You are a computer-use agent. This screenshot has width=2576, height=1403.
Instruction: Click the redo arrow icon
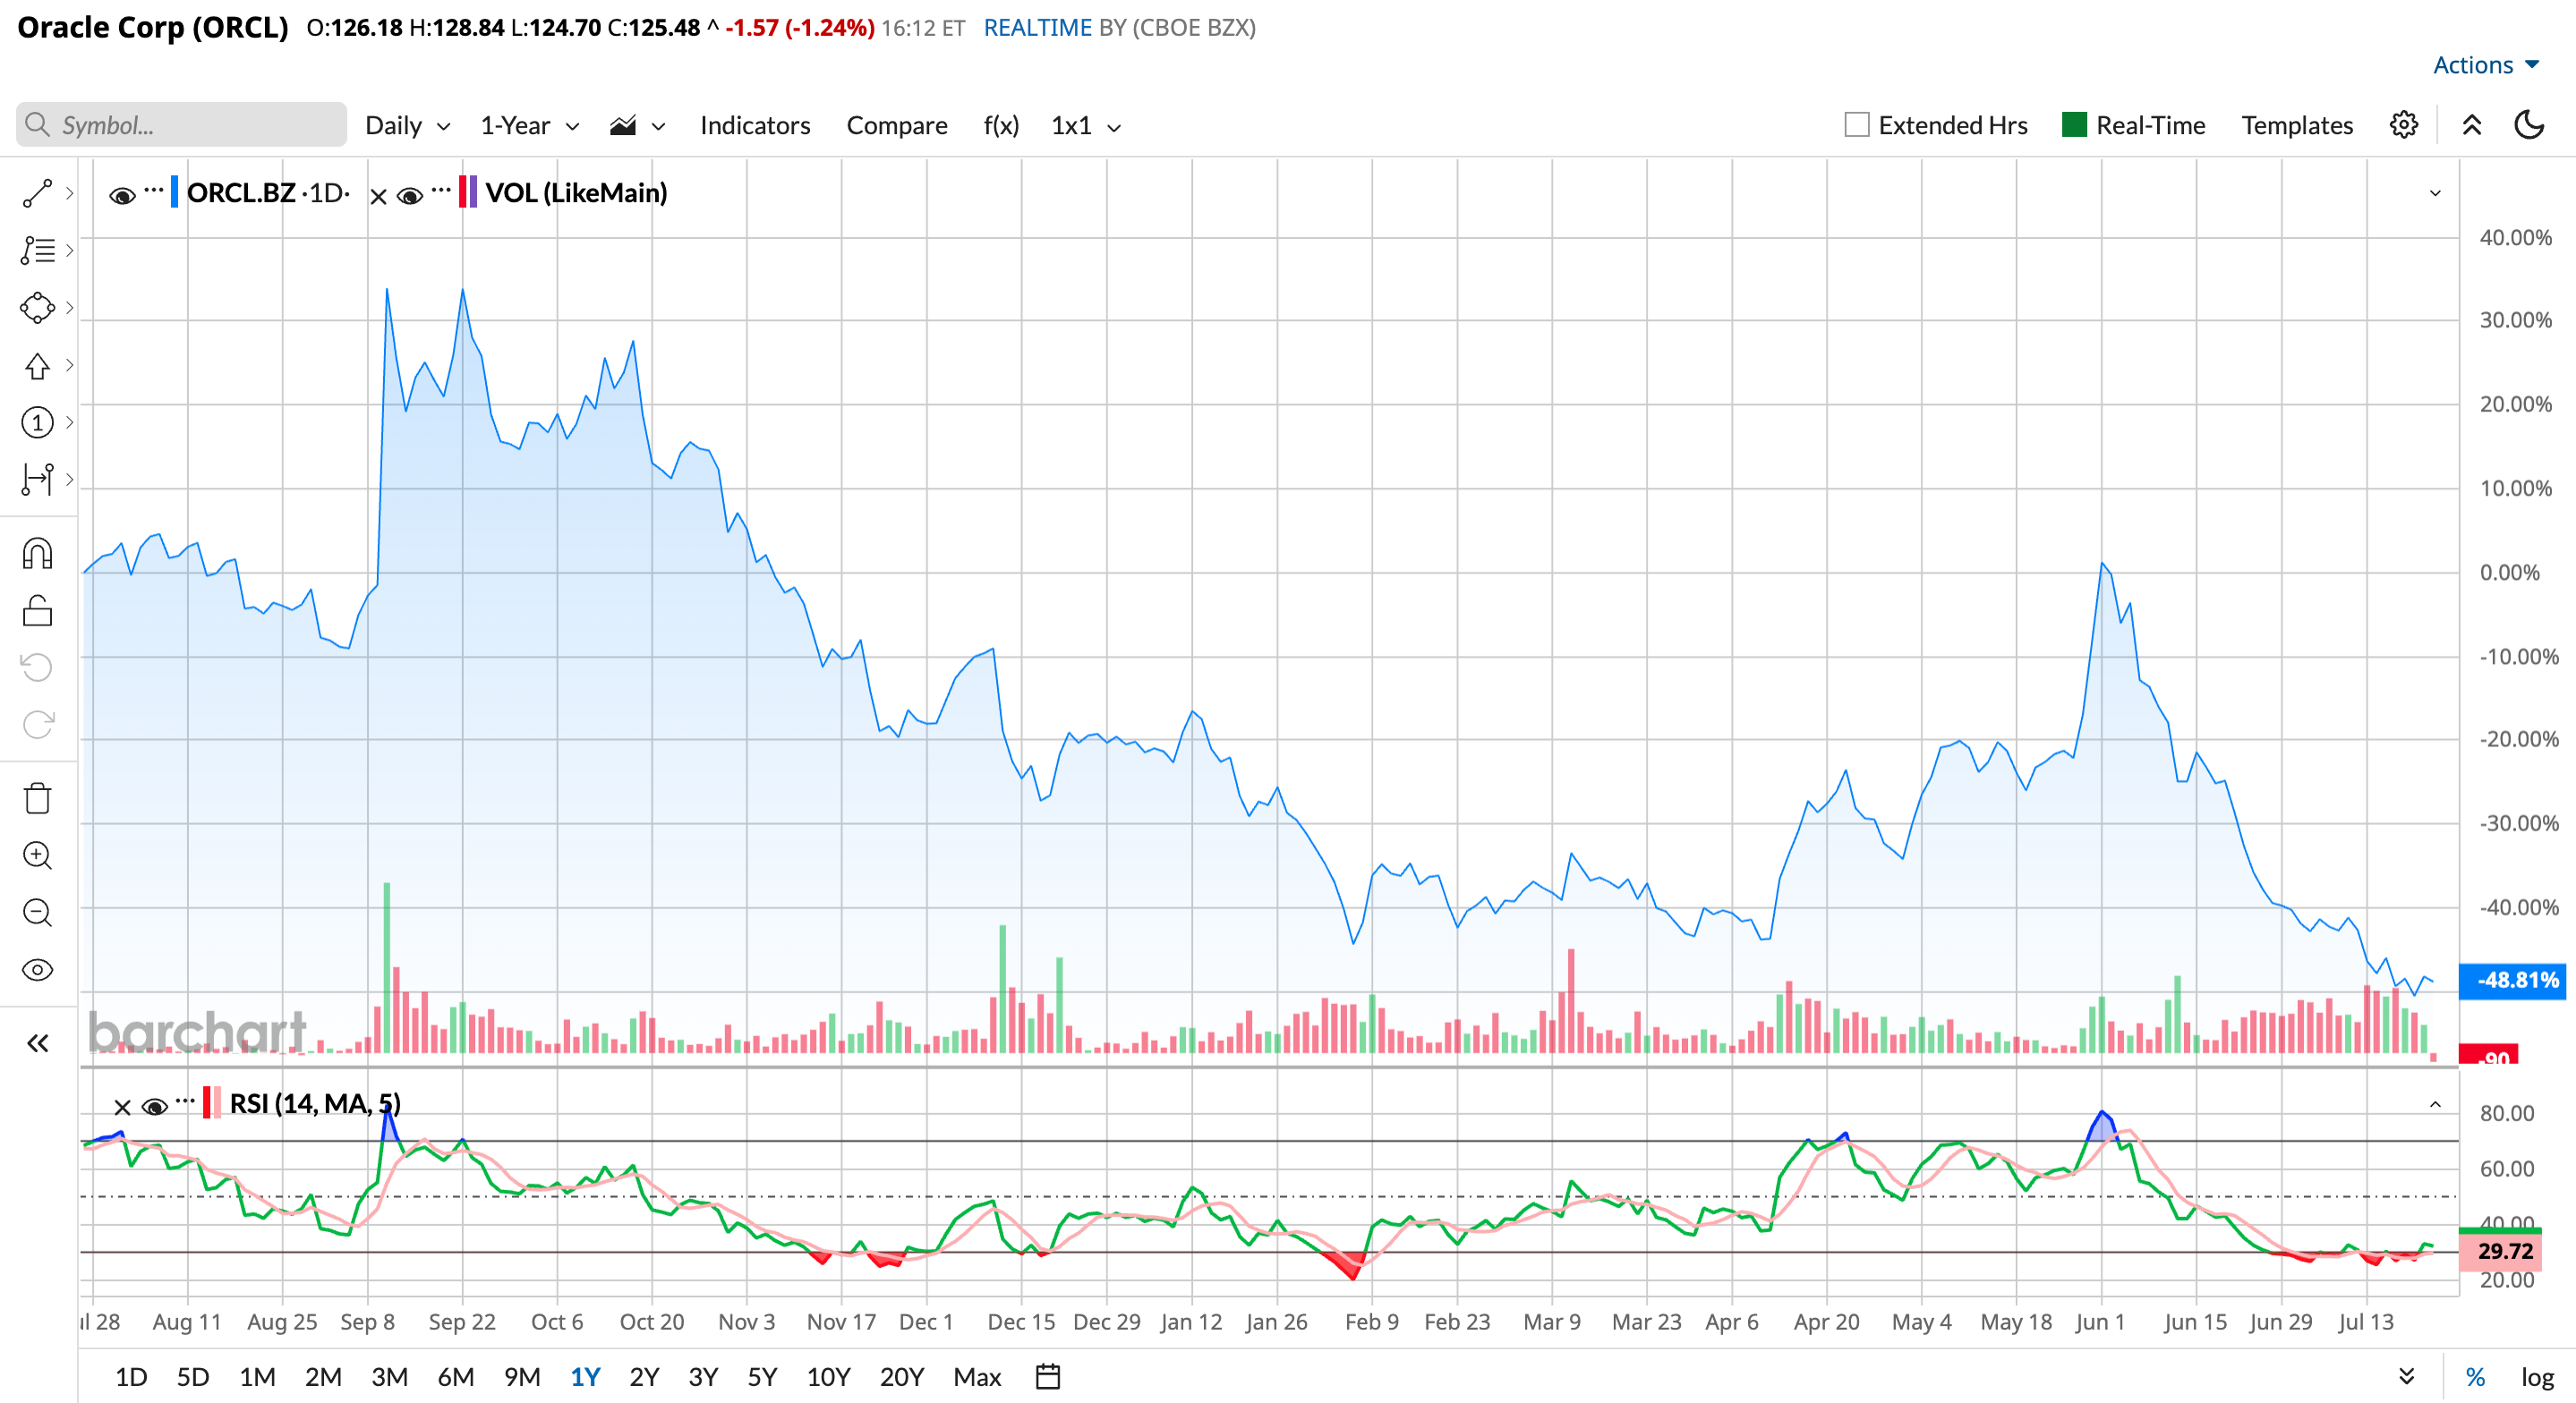37,724
